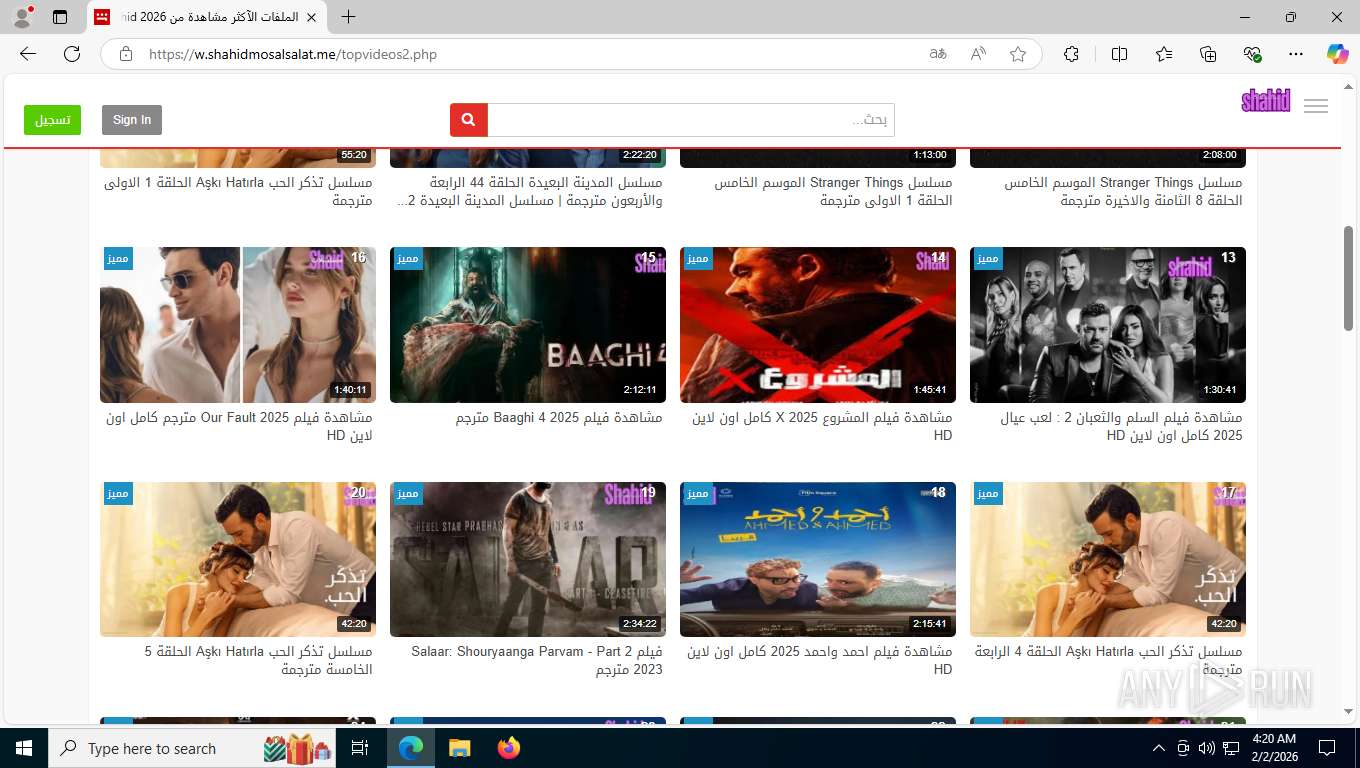Focus the بحث search input field
Screen dimensions: 1360x768
[x=691, y=120]
